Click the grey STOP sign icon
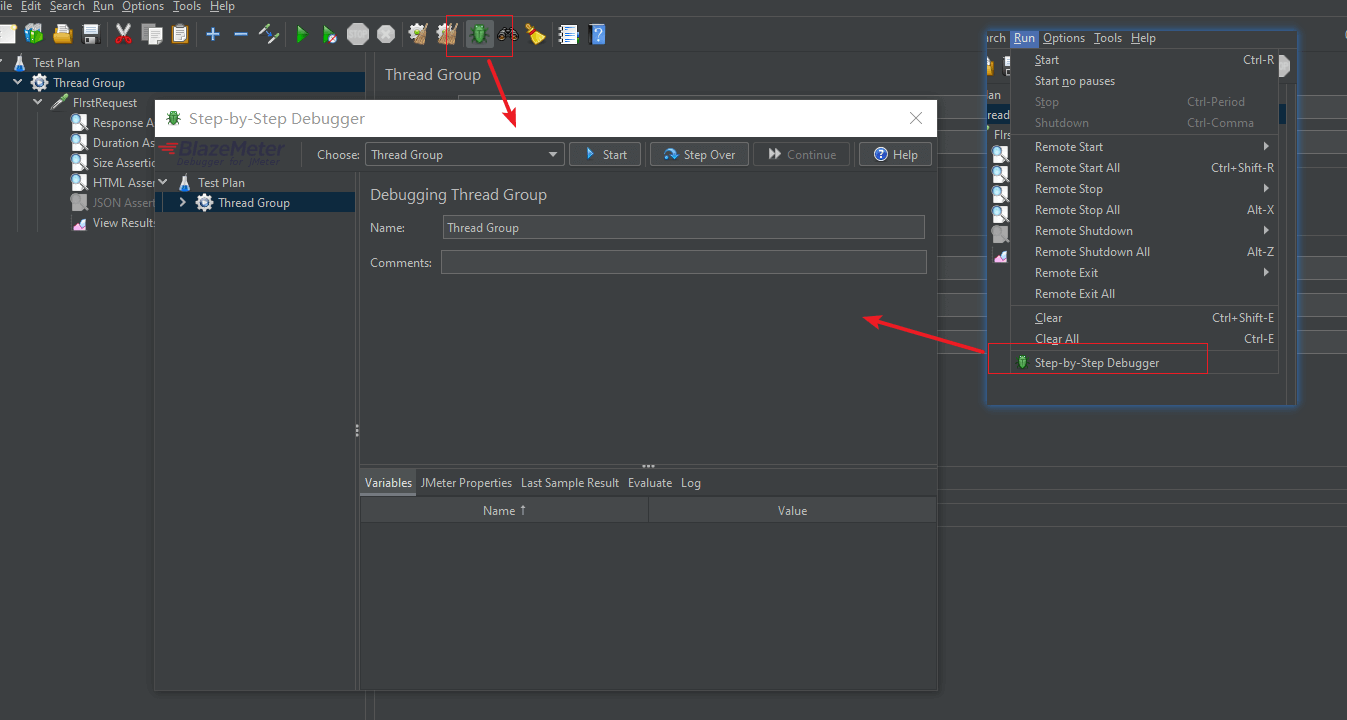Image resolution: width=1347 pixels, height=720 pixels. [x=358, y=35]
